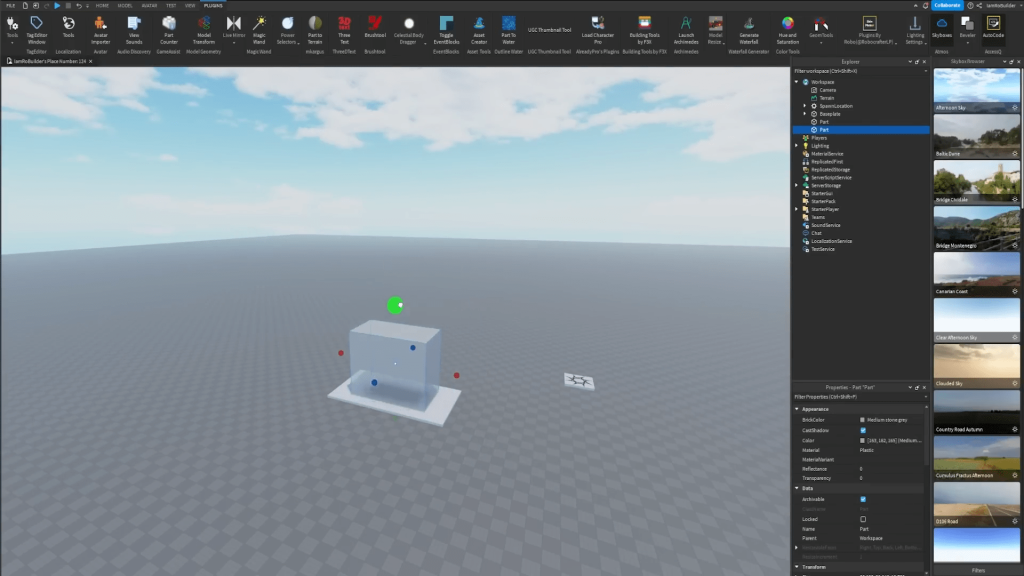Run the Part to Terrain plugin
1024x576 pixels.
[x=315, y=30]
